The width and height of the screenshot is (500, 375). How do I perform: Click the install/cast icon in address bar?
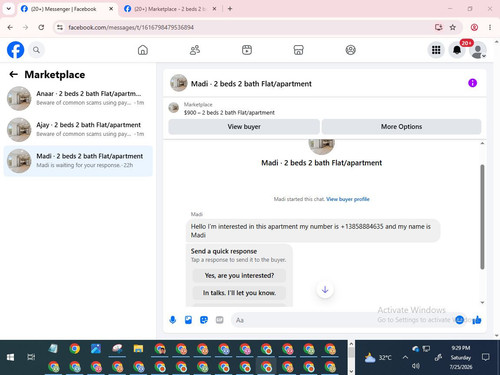click(x=438, y=27)
